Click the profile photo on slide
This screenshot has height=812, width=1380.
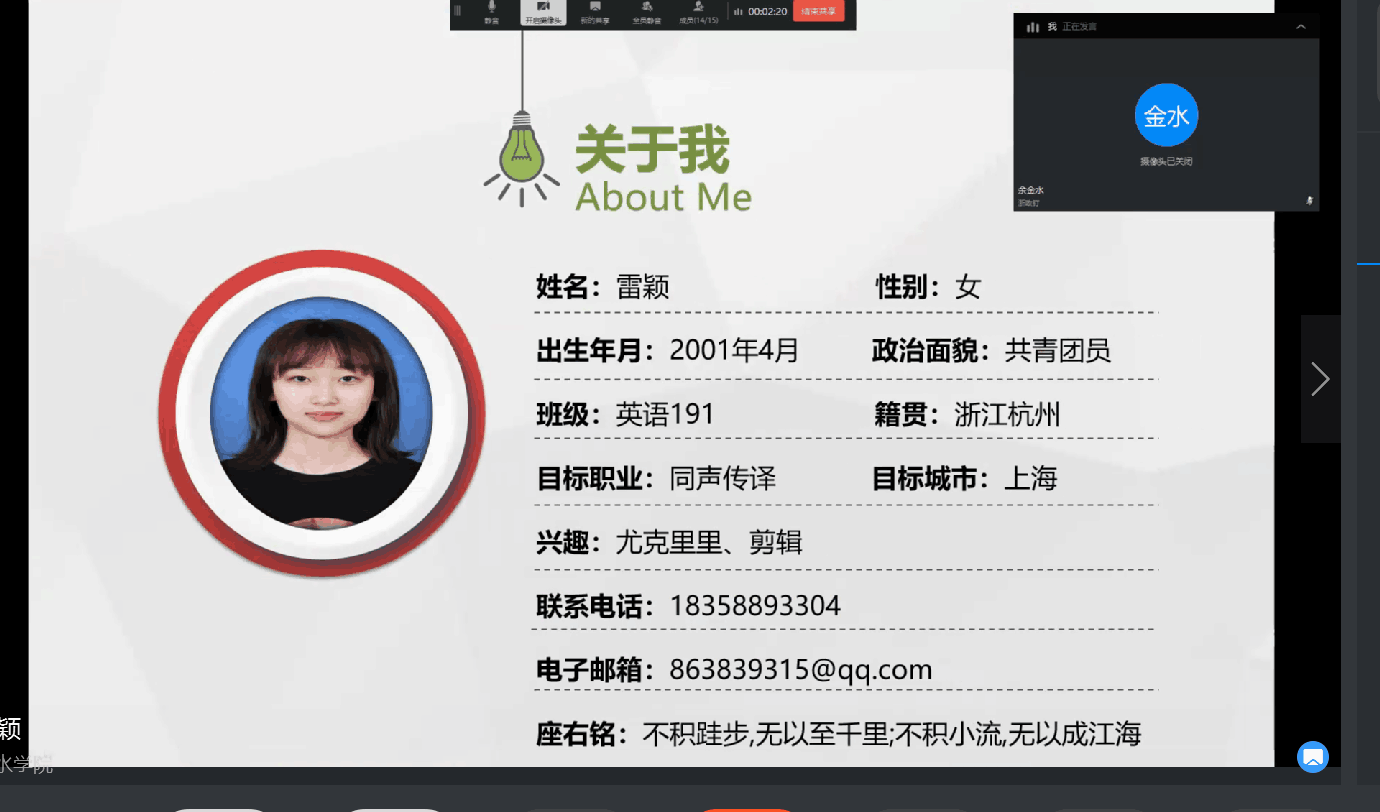click(x=321, y=412)
